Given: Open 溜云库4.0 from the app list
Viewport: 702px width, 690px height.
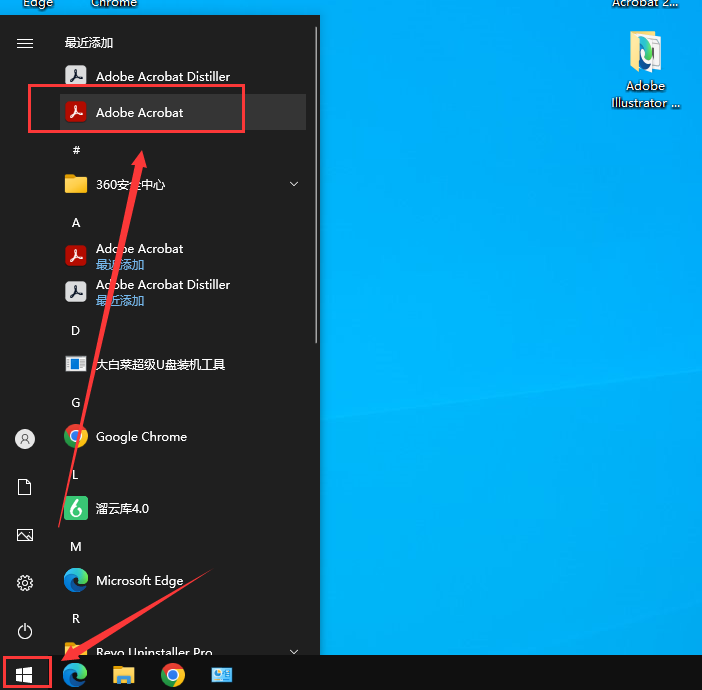Looking at the screenshot, I should (x=122, y=509).
